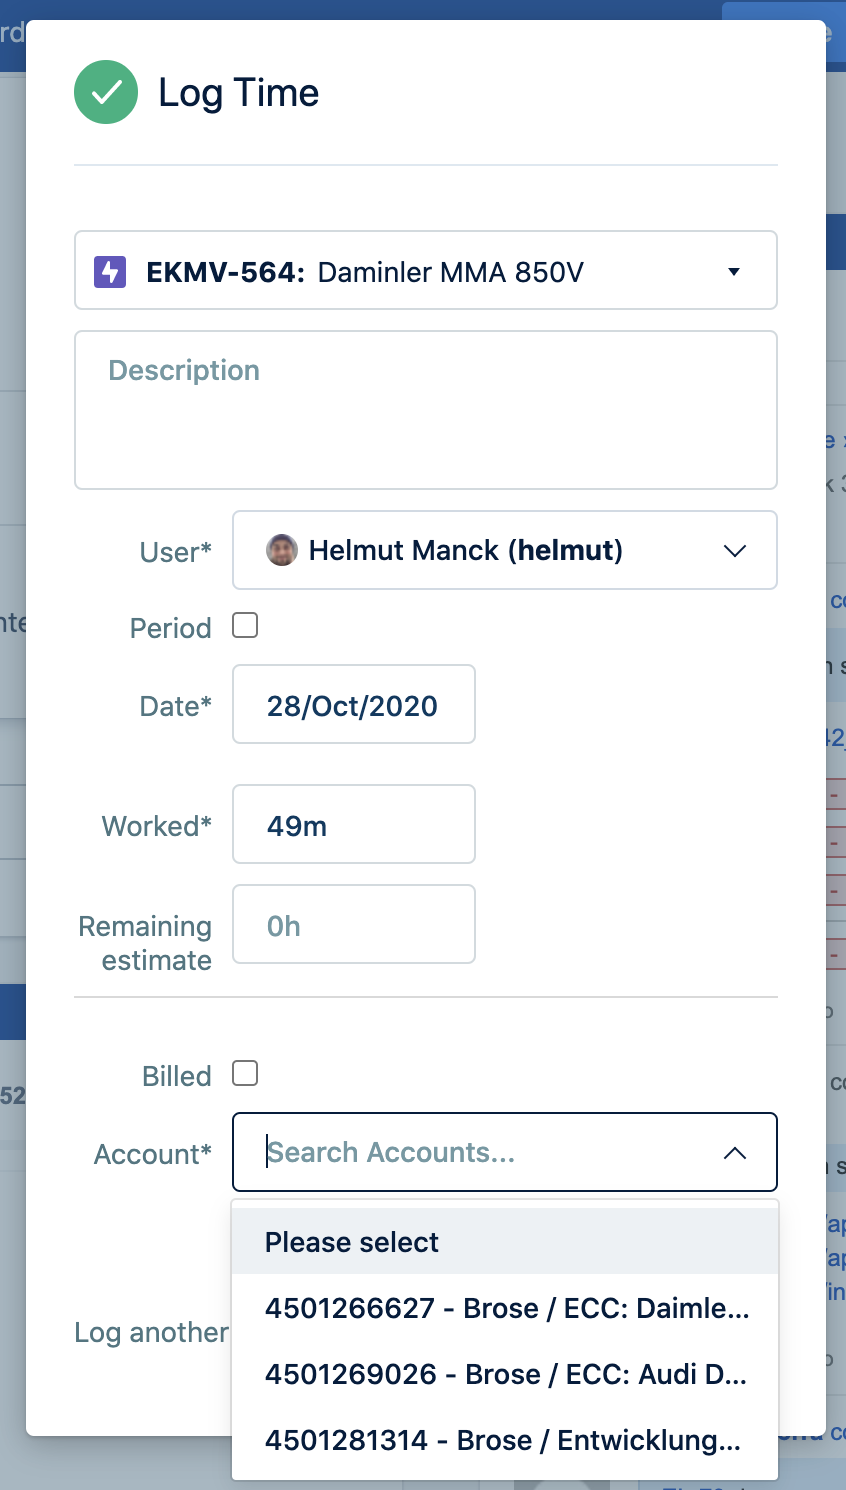This screenshot has height=1490, width=846.
Task: Pick account 4501281314 Brose / Entwicklung
Action: coord(504,1440)
